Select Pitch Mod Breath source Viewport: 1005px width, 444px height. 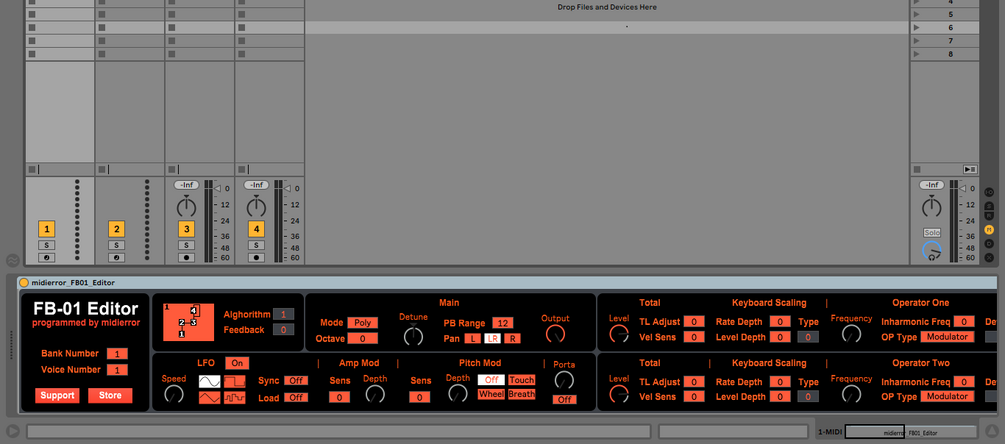522,395
